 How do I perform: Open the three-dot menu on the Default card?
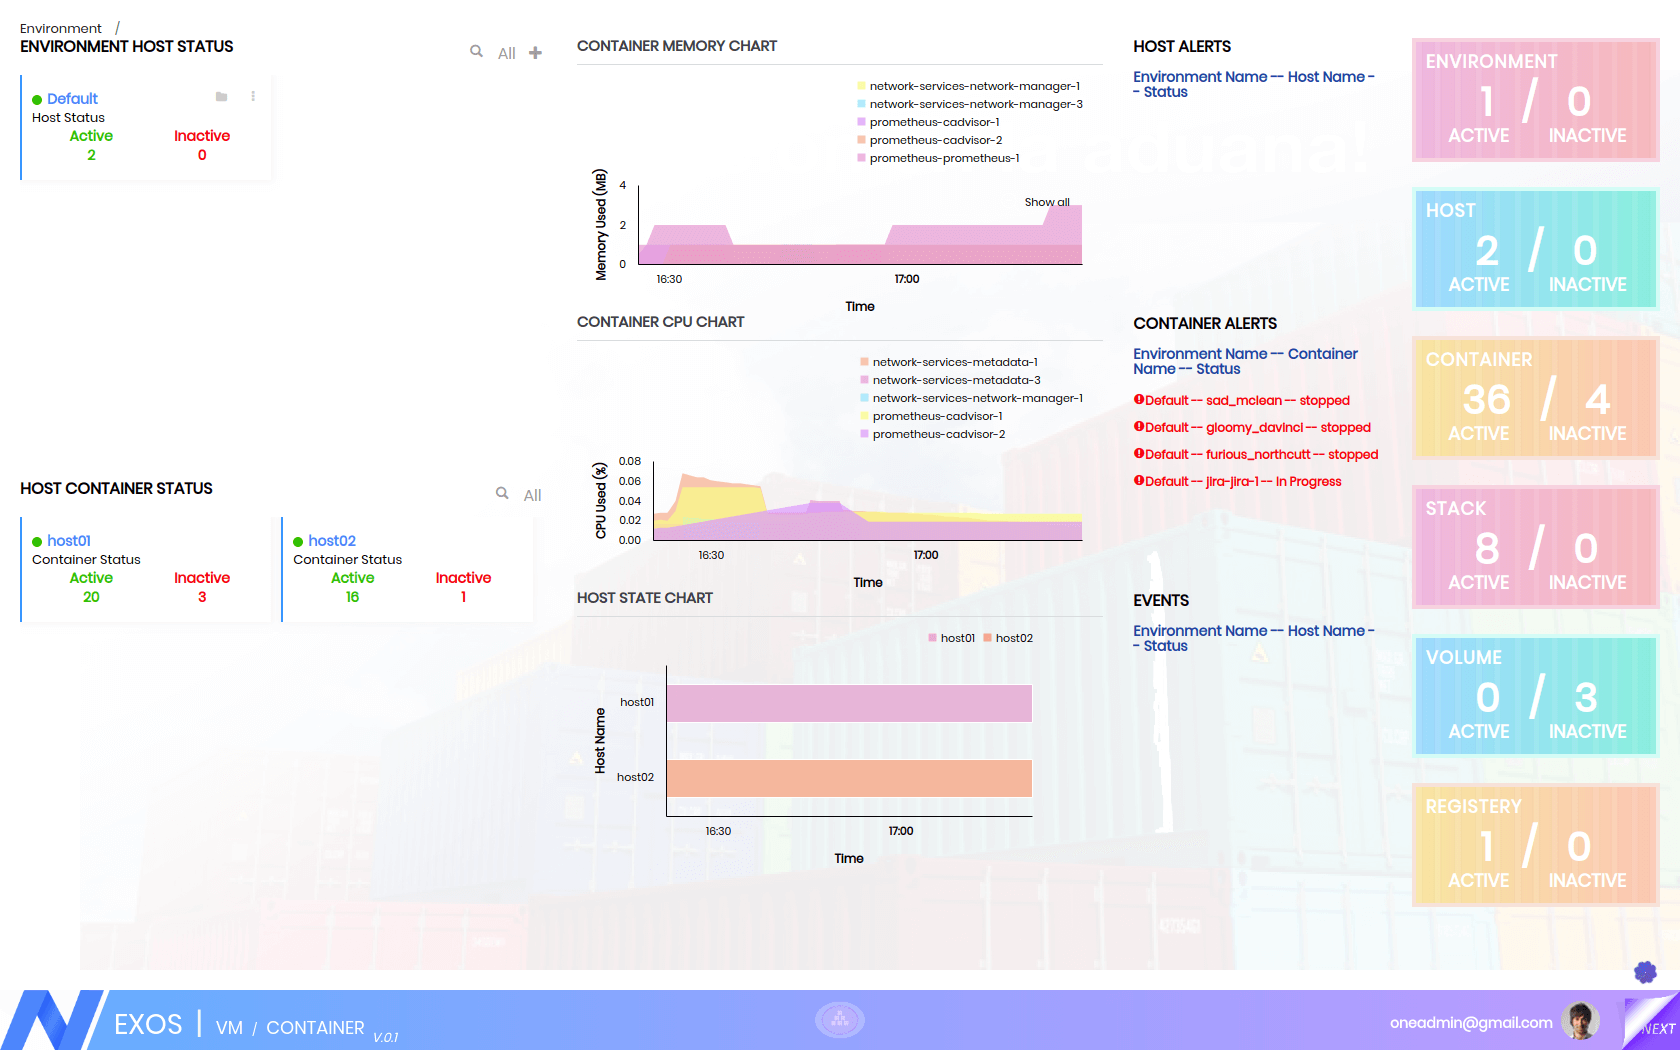pyautogui.click(x=253, y=97)
